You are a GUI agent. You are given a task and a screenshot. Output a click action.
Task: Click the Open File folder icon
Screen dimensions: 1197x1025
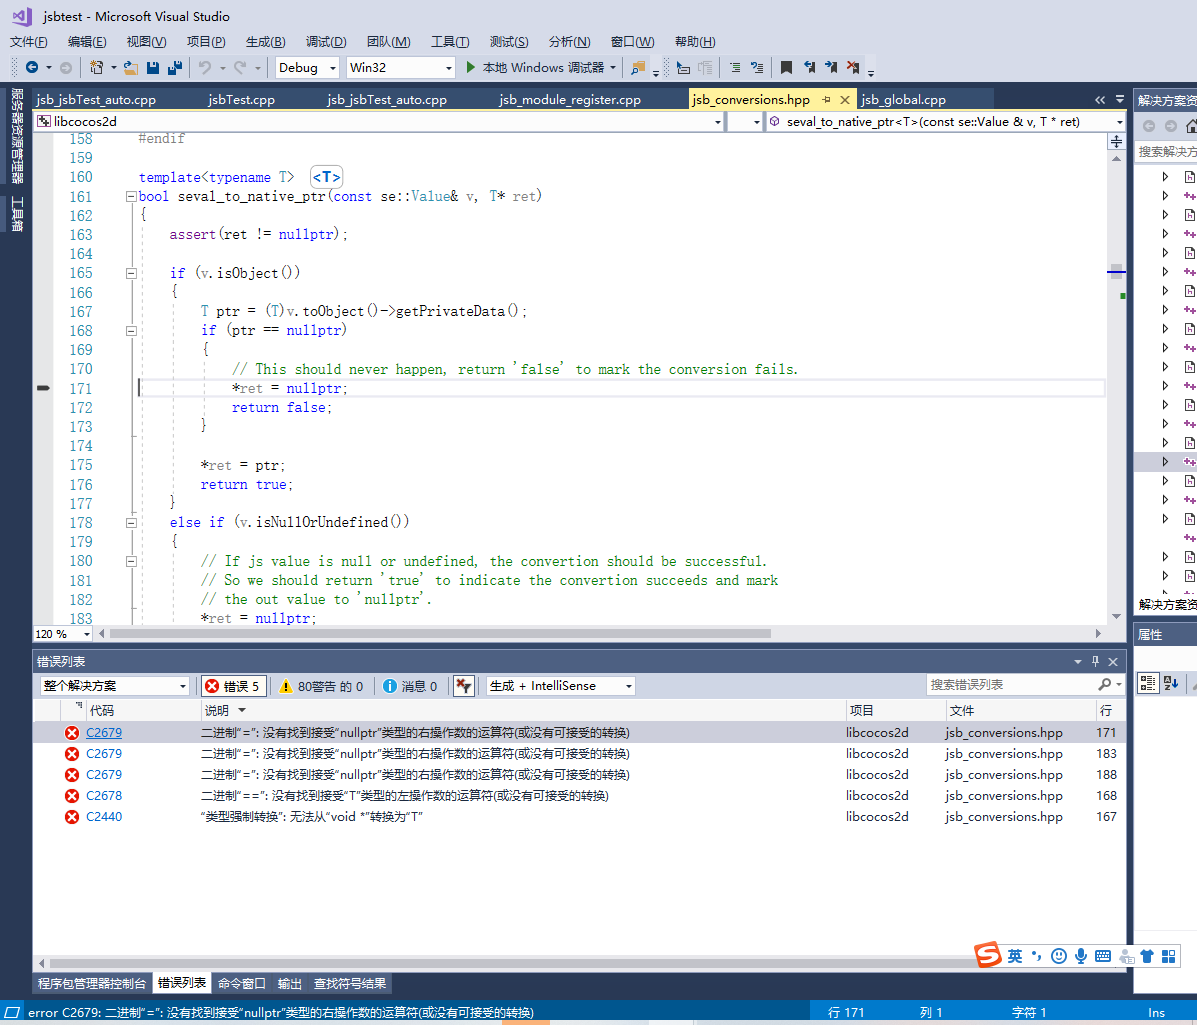coord(131,67)
